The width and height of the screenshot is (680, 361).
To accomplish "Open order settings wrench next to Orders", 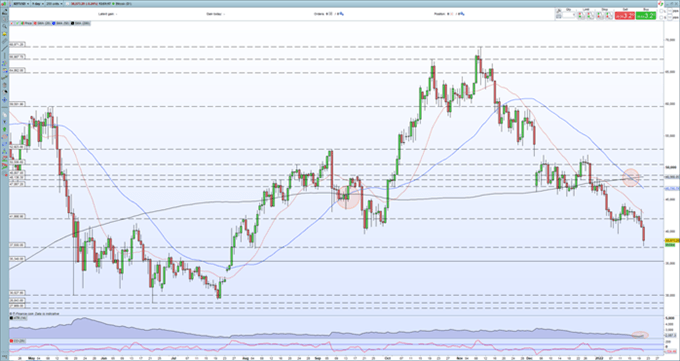I will click(x=342, y=14).
